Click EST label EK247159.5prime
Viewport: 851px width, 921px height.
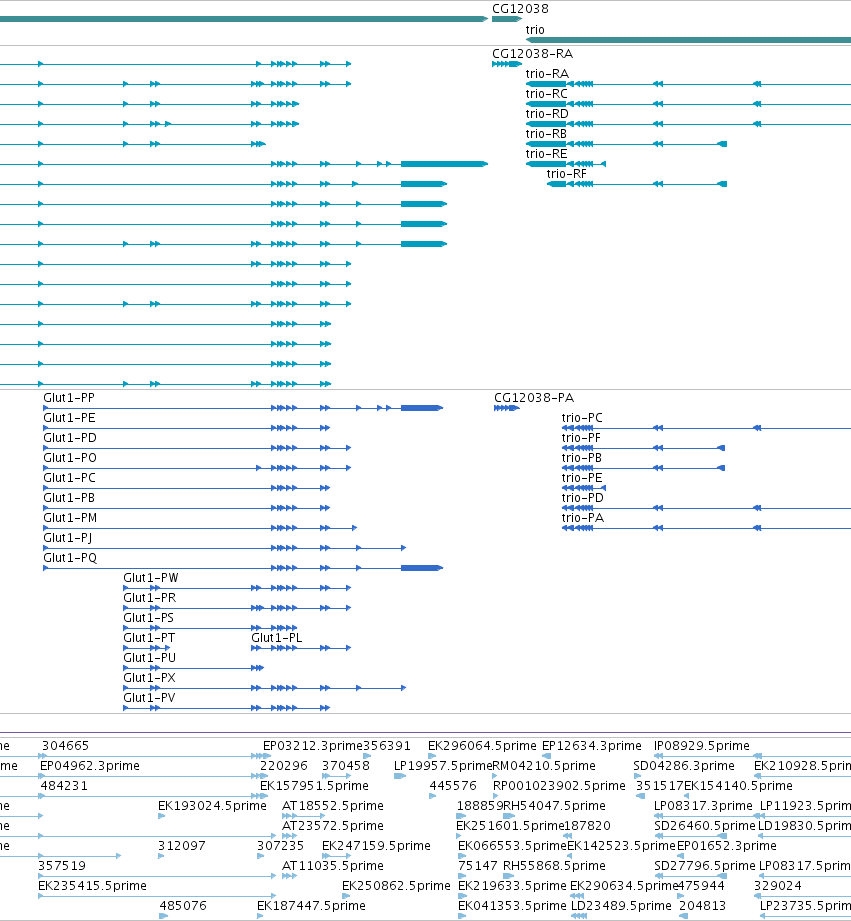[x=376, y=845]
